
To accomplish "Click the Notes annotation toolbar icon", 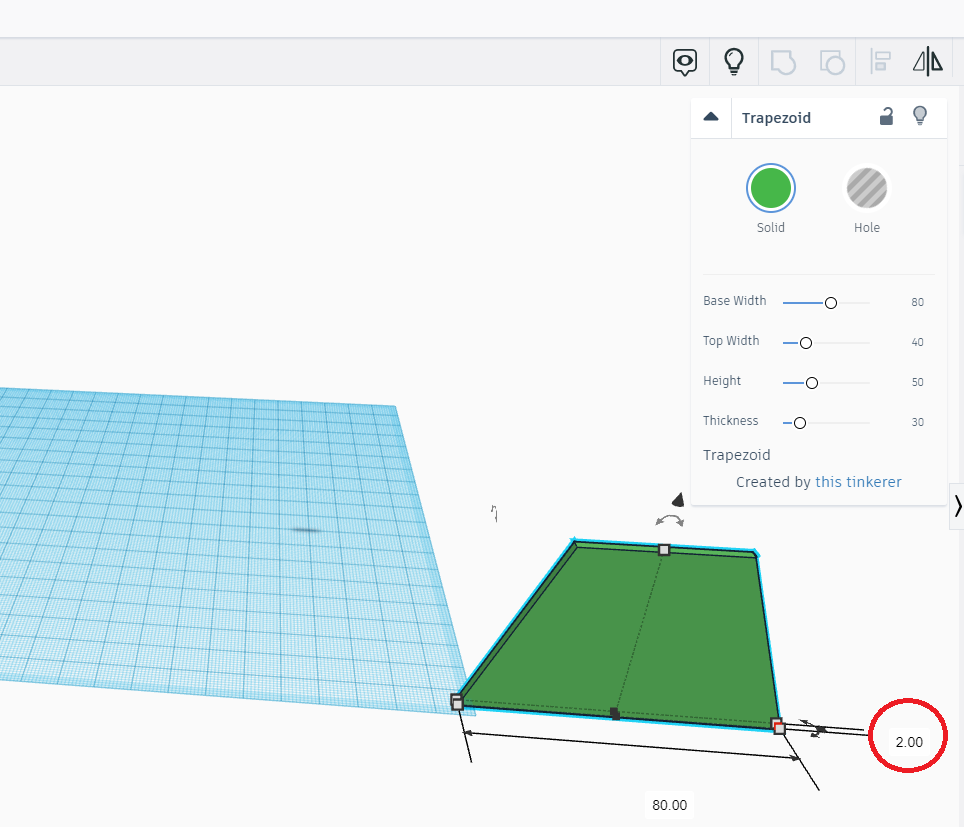I will [684, 61].
